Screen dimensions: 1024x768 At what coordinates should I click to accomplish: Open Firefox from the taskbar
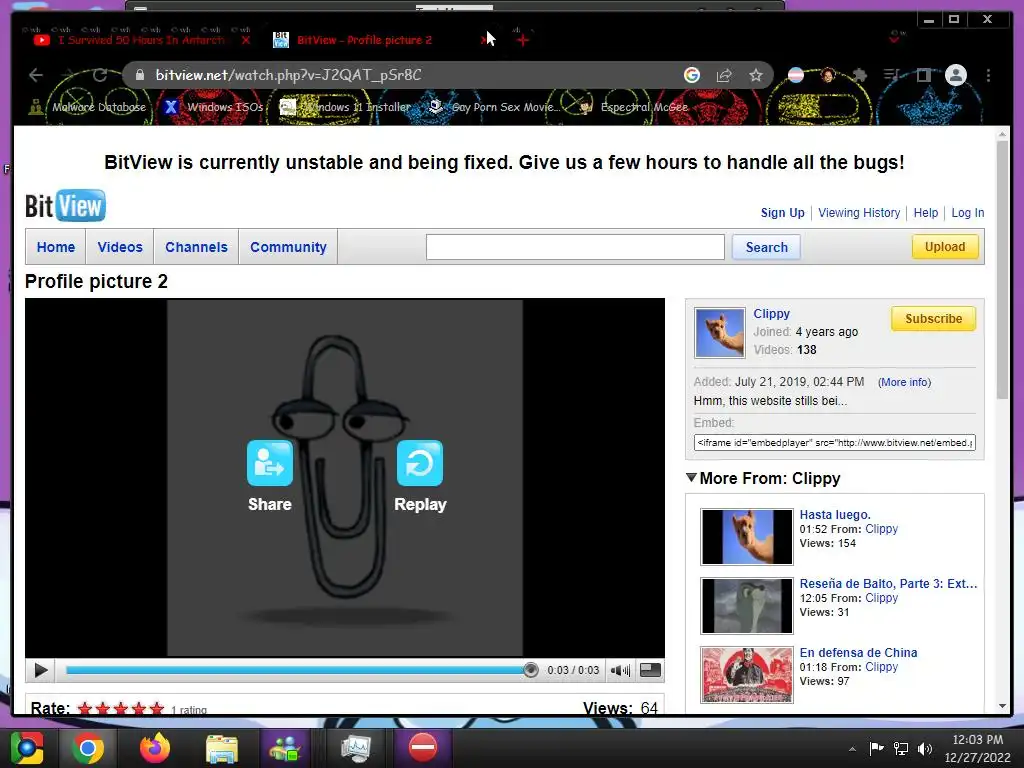(x=155, y=748)
